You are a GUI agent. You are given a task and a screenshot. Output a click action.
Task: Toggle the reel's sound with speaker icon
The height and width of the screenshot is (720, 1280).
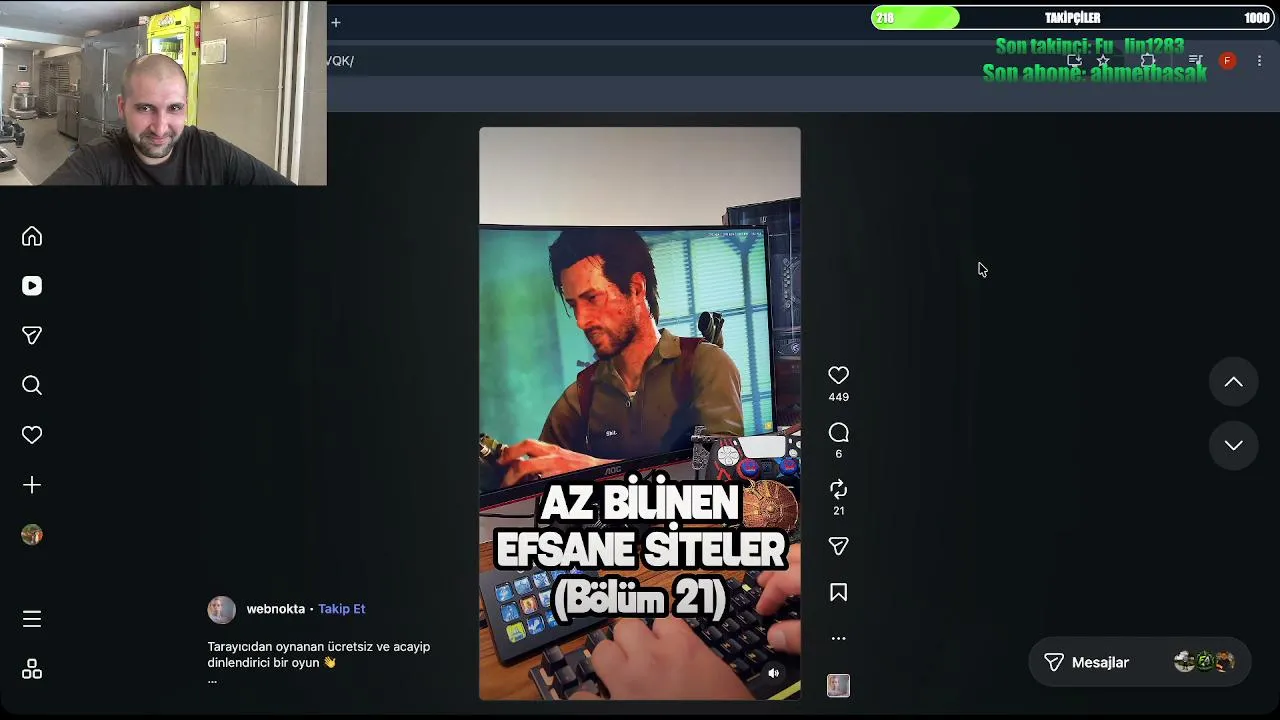[773, 673]
